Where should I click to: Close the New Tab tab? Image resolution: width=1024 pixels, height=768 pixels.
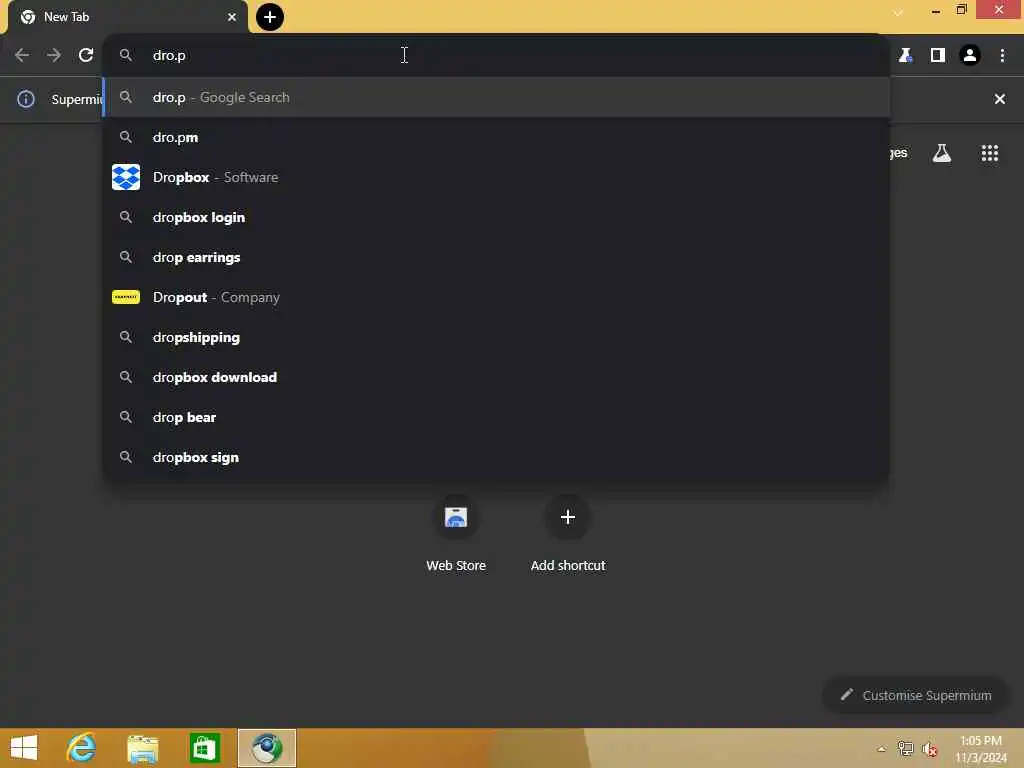point(232,17)
